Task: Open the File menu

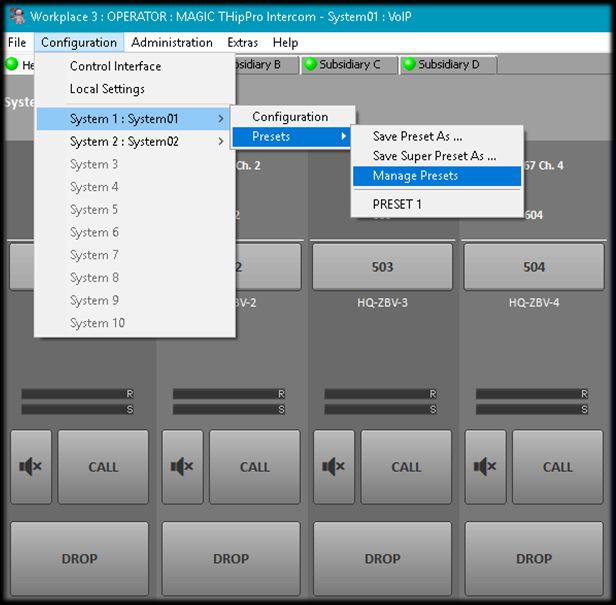Action: (x=17, y=42)
